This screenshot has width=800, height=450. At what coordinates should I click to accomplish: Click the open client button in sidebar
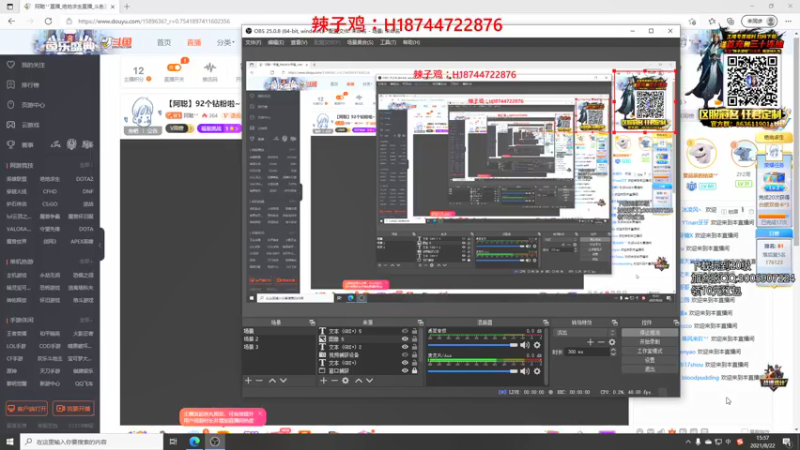click(x=27, y=409)
